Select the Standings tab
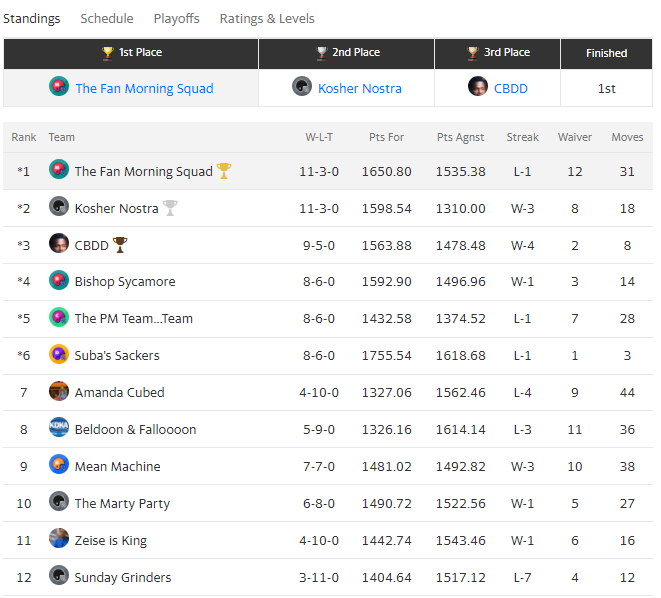Screen dimensions: 661x598 point(32,18)
